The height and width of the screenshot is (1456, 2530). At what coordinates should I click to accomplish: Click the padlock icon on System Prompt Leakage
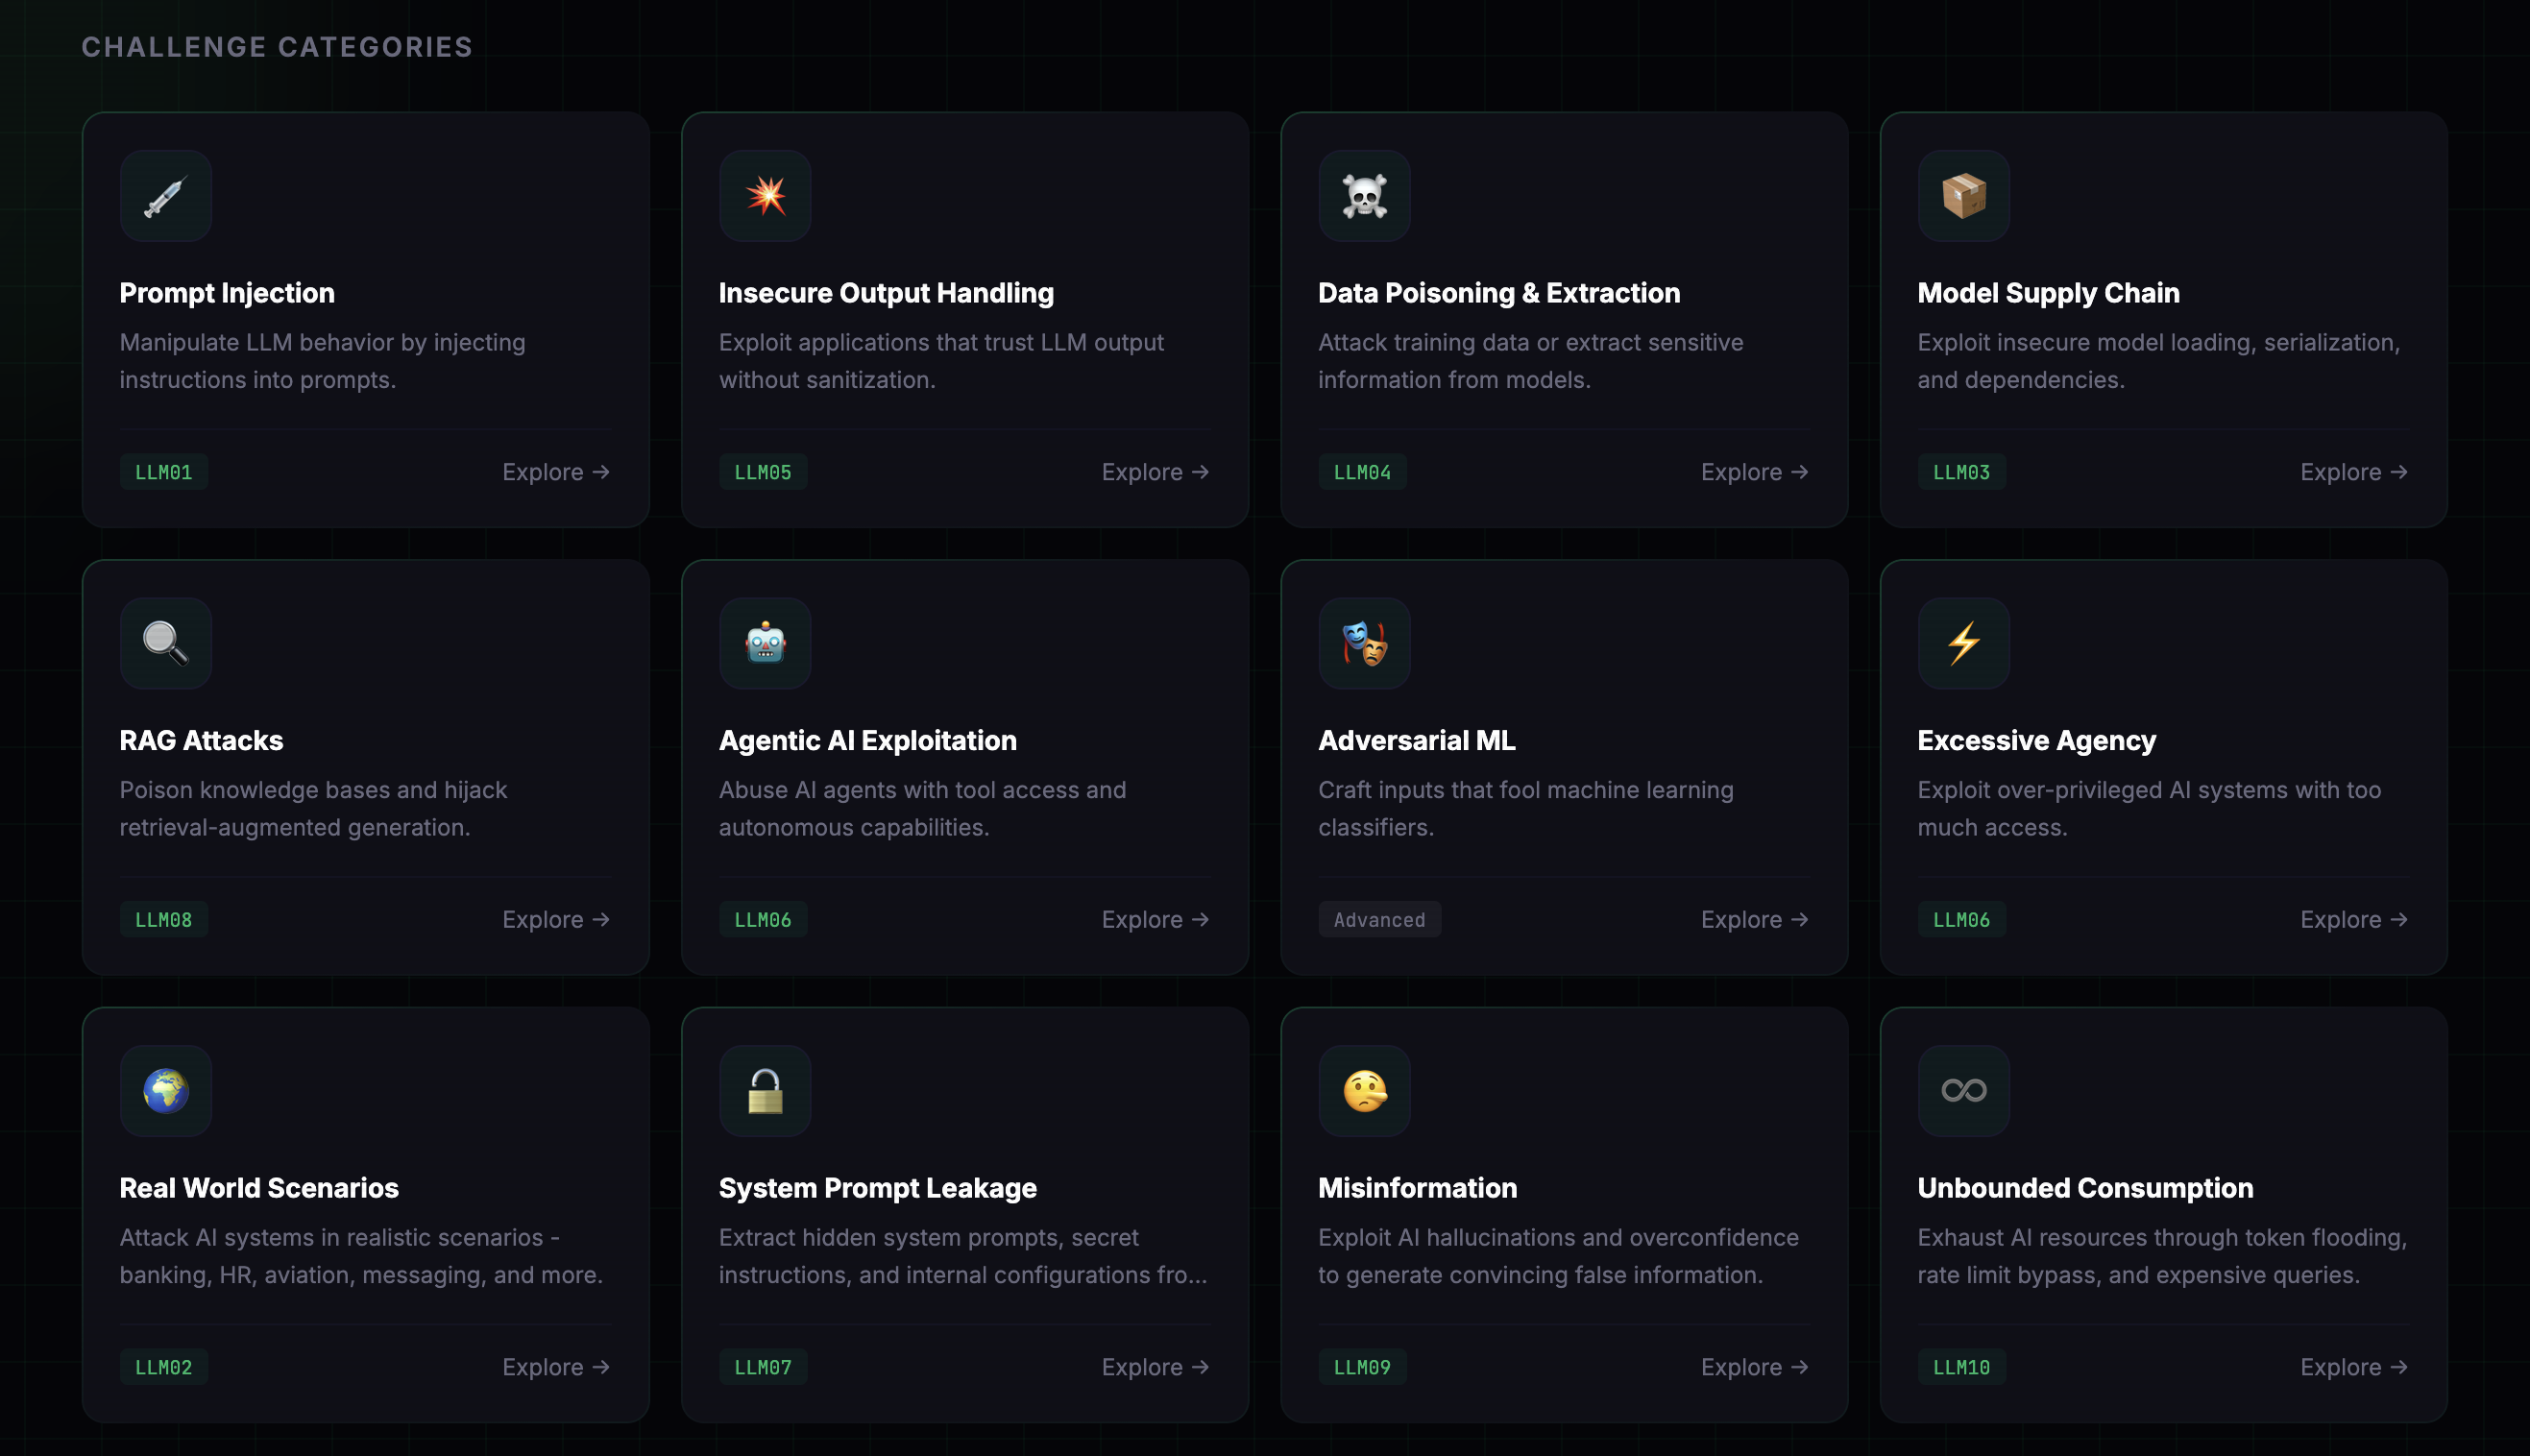pyautogui.click(x=765, y=1091)
